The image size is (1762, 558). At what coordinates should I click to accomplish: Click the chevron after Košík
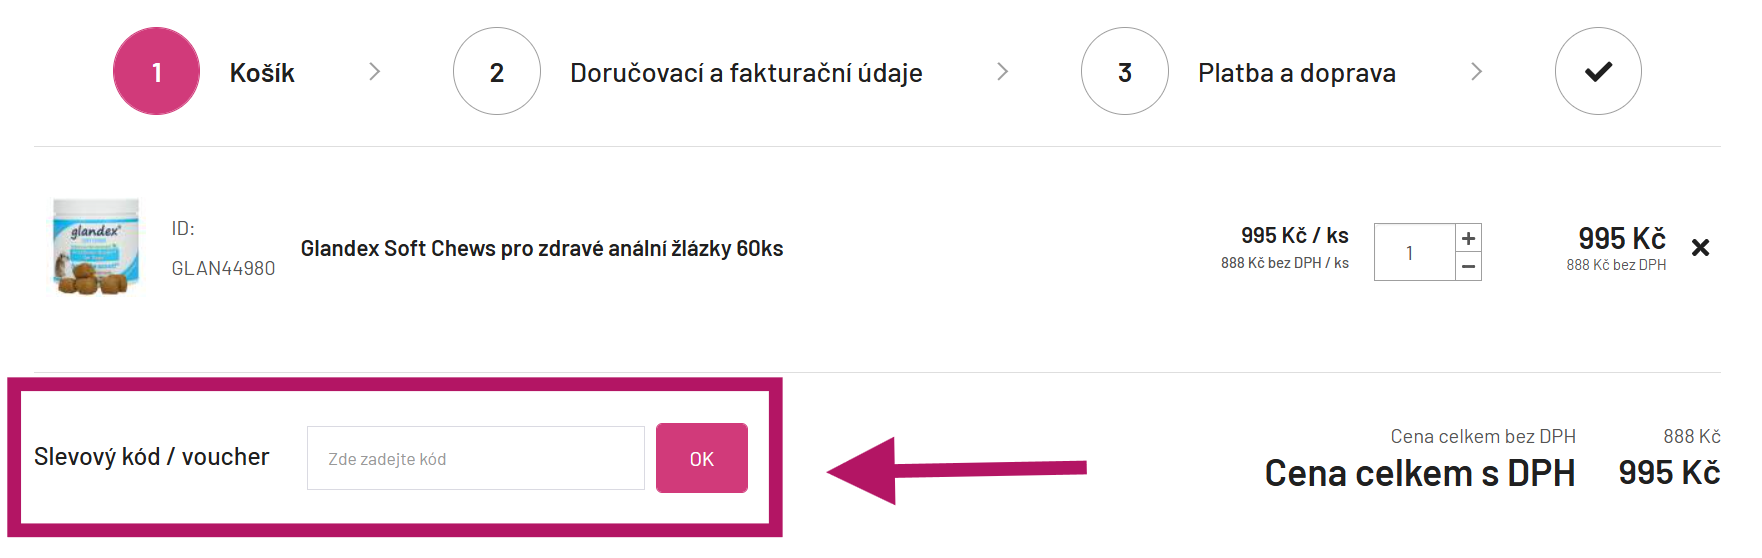click(x=374, y=71)
